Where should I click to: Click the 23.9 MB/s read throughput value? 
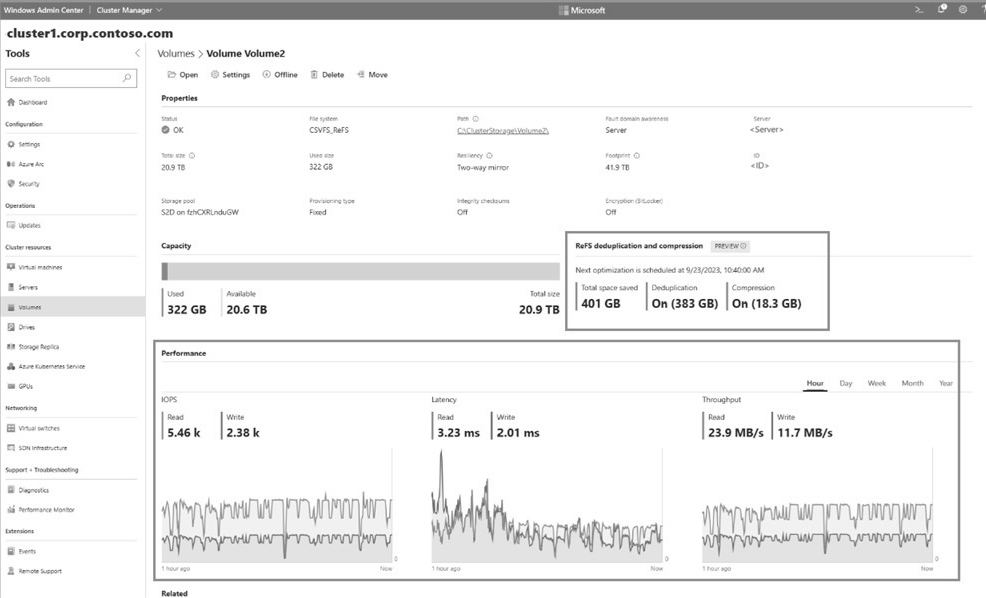pos(736,433)
